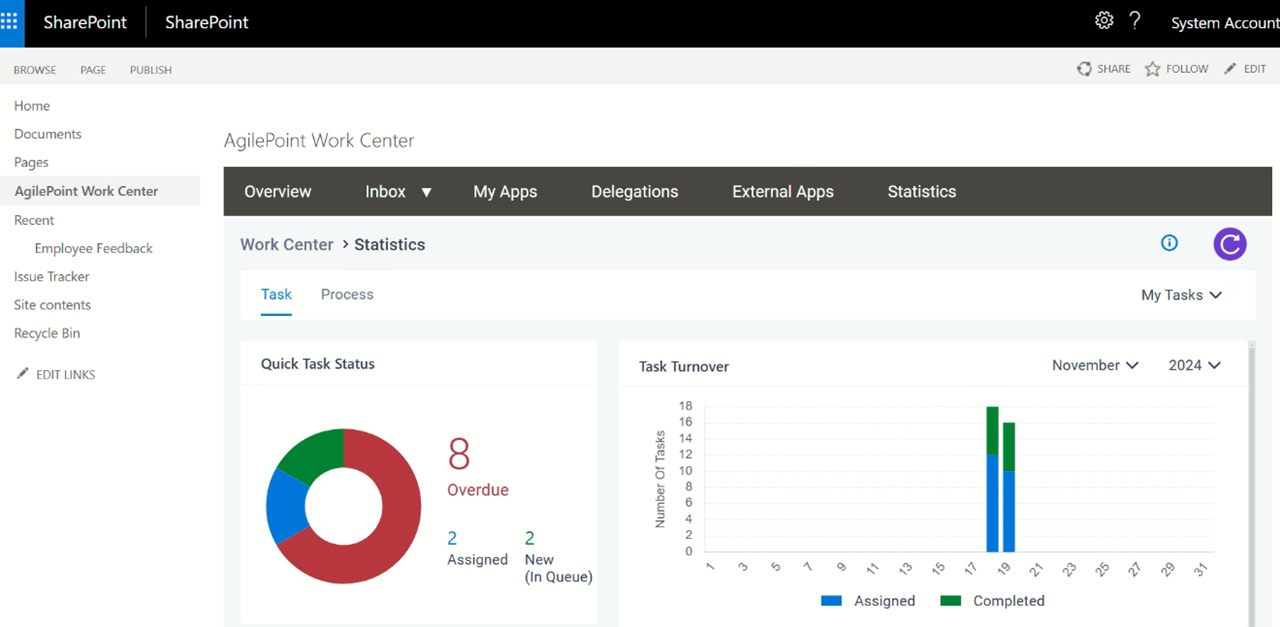Click the vertical scrollbar beside Task Turnover
Viewport: 1280px width, 627px height.
pos(1250,484)
